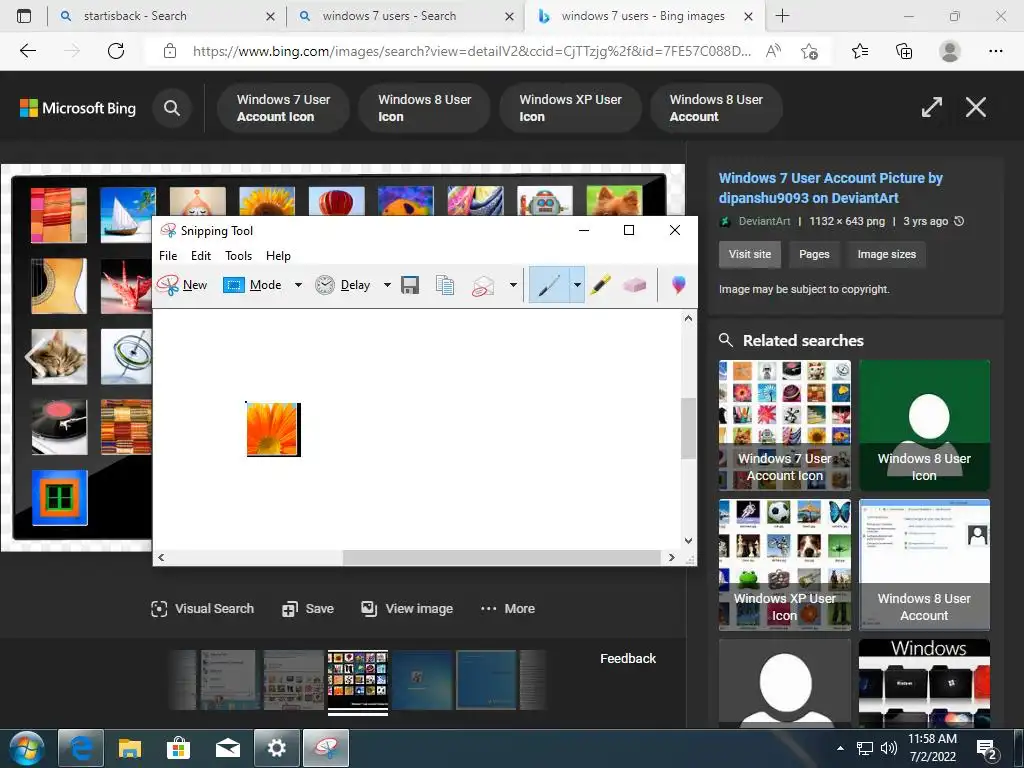Click the Snipping Tool horizontal scrollbar thumb
The width and height of the screenshot is (1024, 768).
[502, 557]
